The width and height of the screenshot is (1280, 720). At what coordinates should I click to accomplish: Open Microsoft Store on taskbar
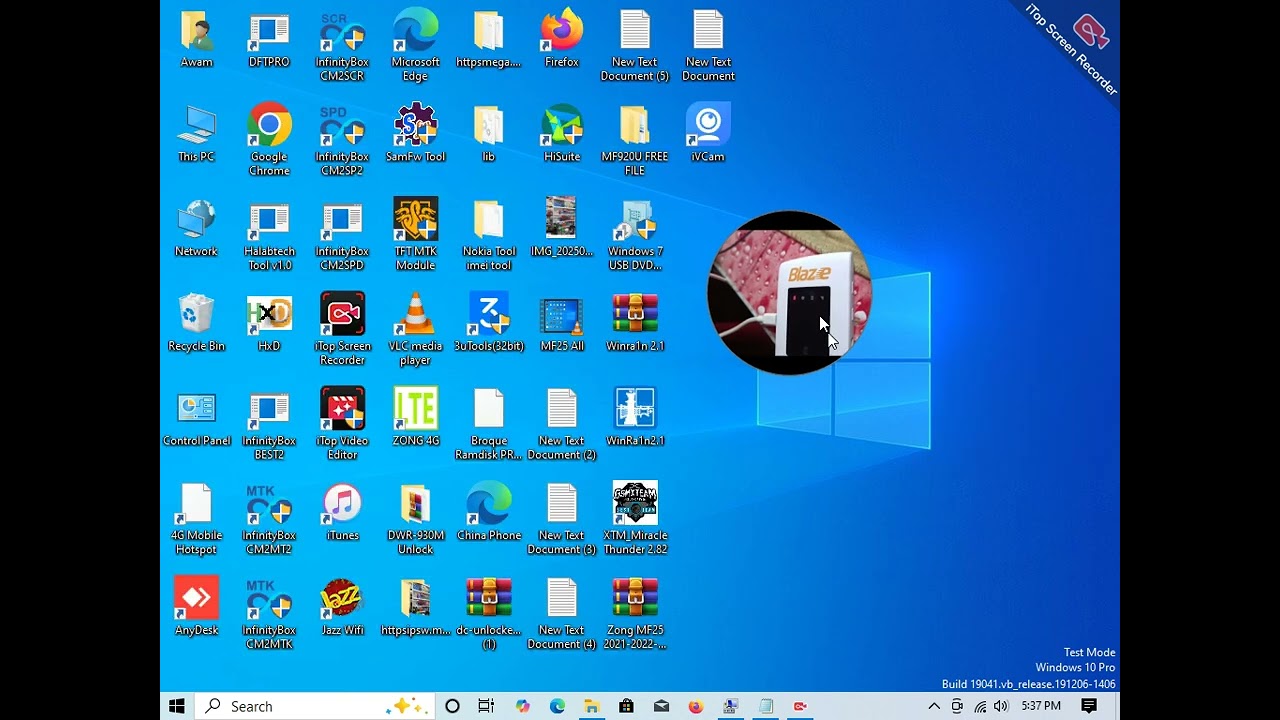(626, 706)
